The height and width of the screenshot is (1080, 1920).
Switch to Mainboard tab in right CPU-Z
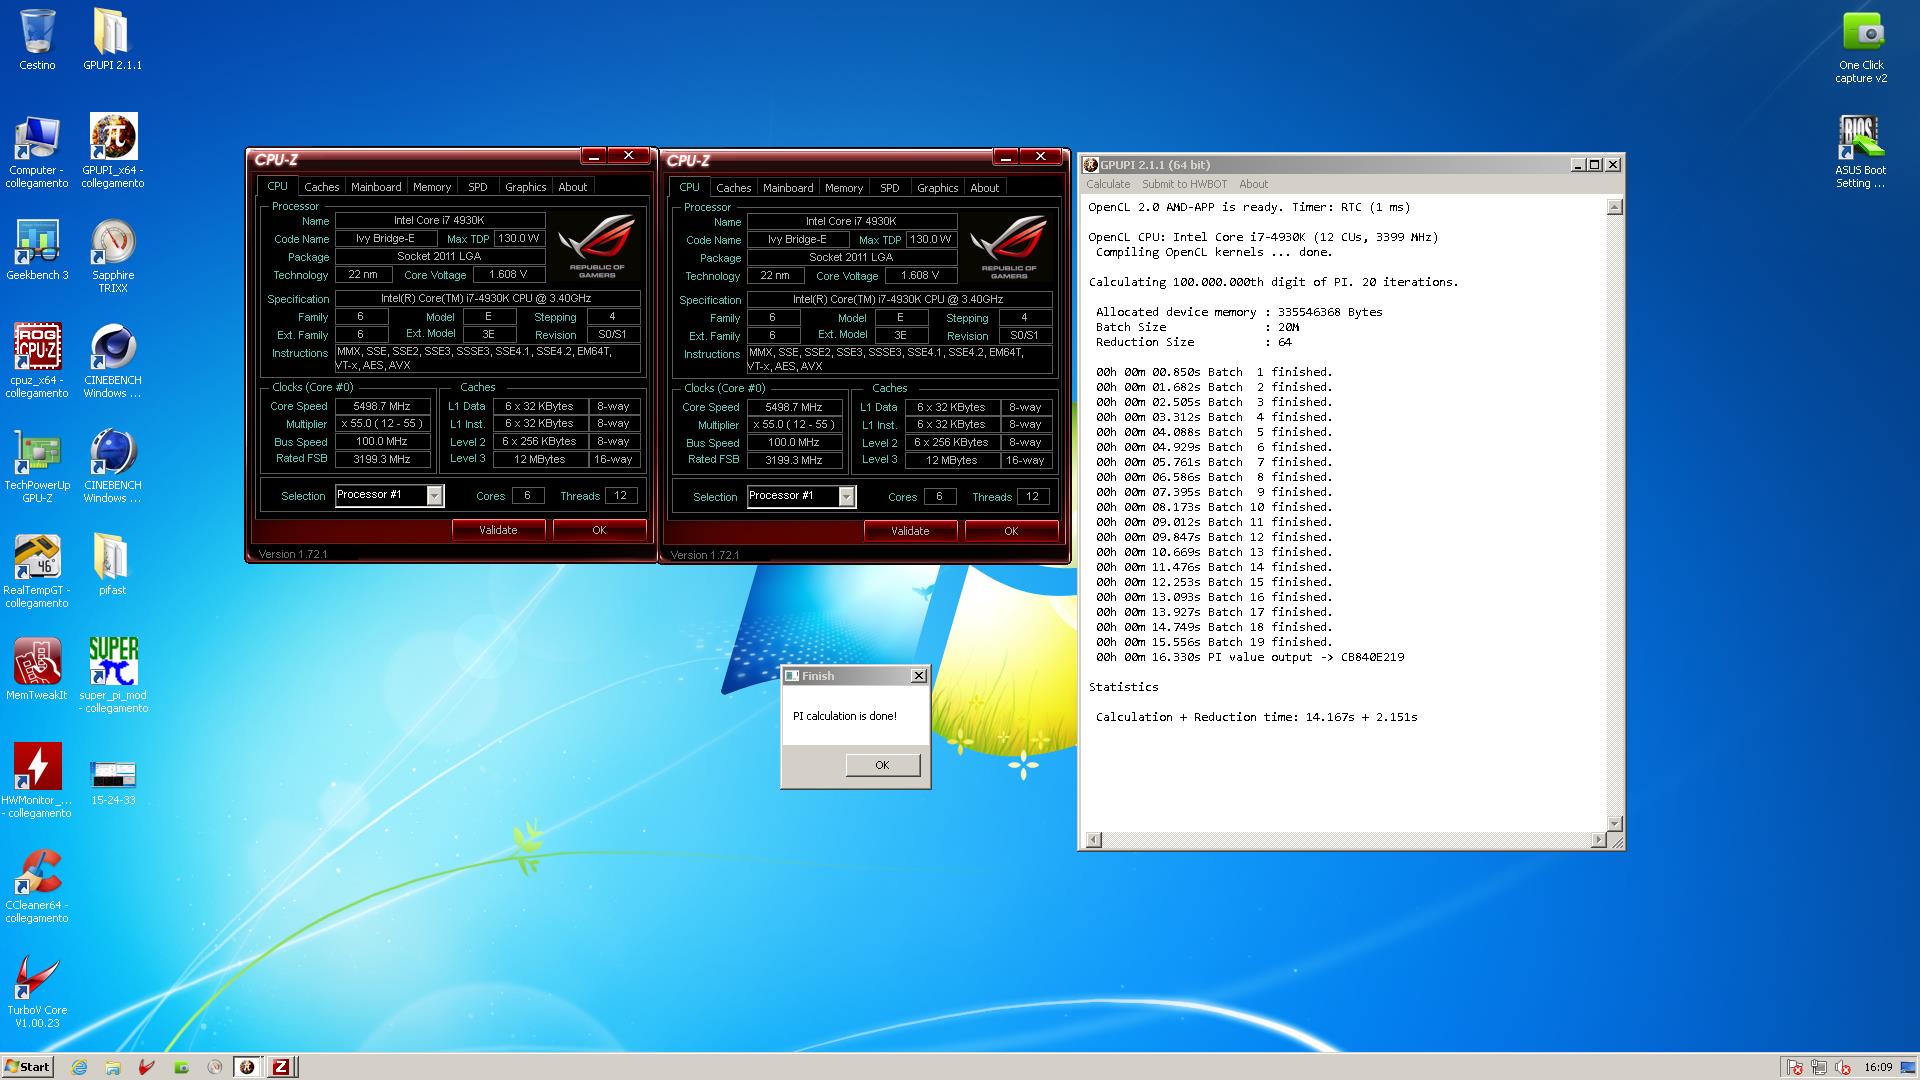tap(788, 188)
